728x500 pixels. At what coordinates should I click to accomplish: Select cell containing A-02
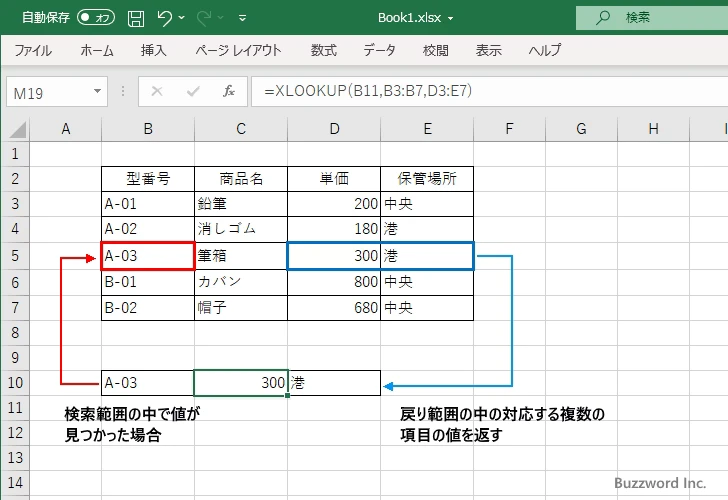(x=148, y=229)
